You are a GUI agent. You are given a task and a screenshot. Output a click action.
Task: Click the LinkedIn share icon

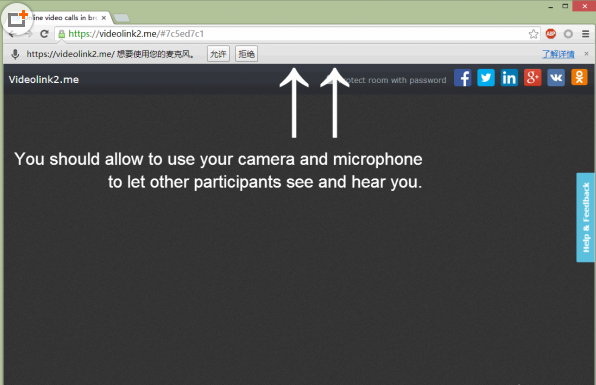click(x=509, y=78)
